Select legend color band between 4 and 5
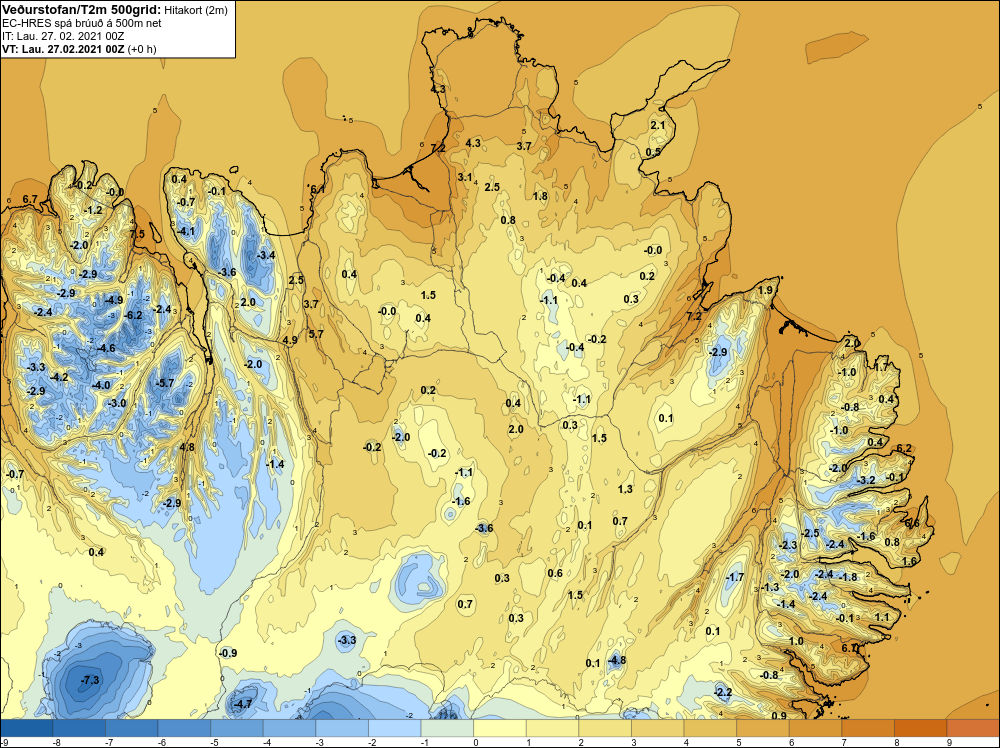This screenshot has height=748, width=1000. click(710, 728)
